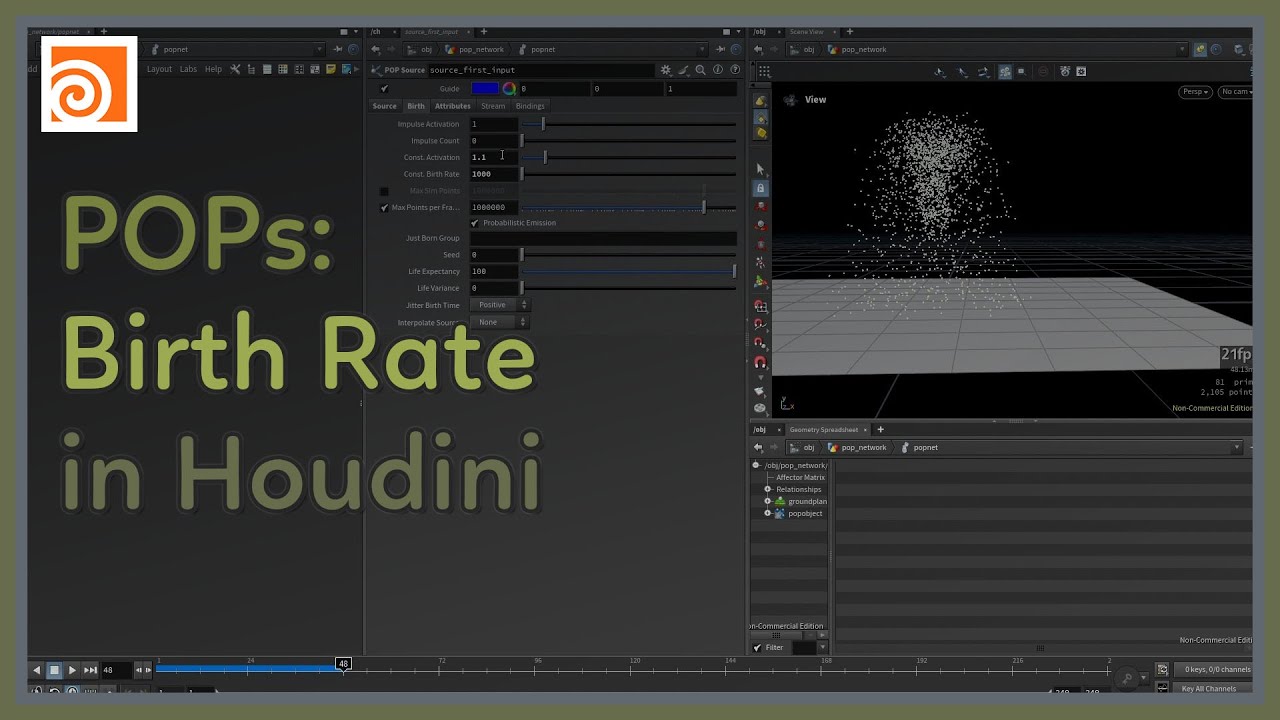This screenshot has width=1280, height=720.
Task: Toggle the lock tool in viewport toolbar
Action: (760, 188)
